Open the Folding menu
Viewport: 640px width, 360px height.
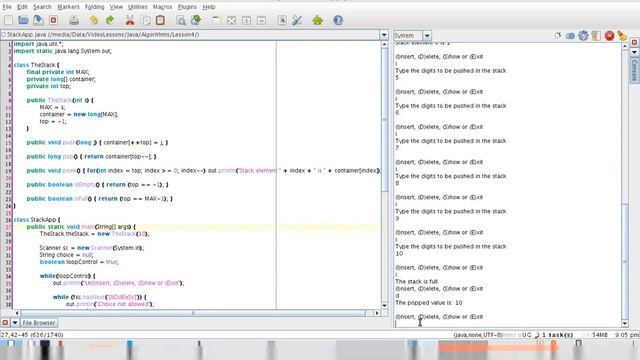[x=94, y=7]
